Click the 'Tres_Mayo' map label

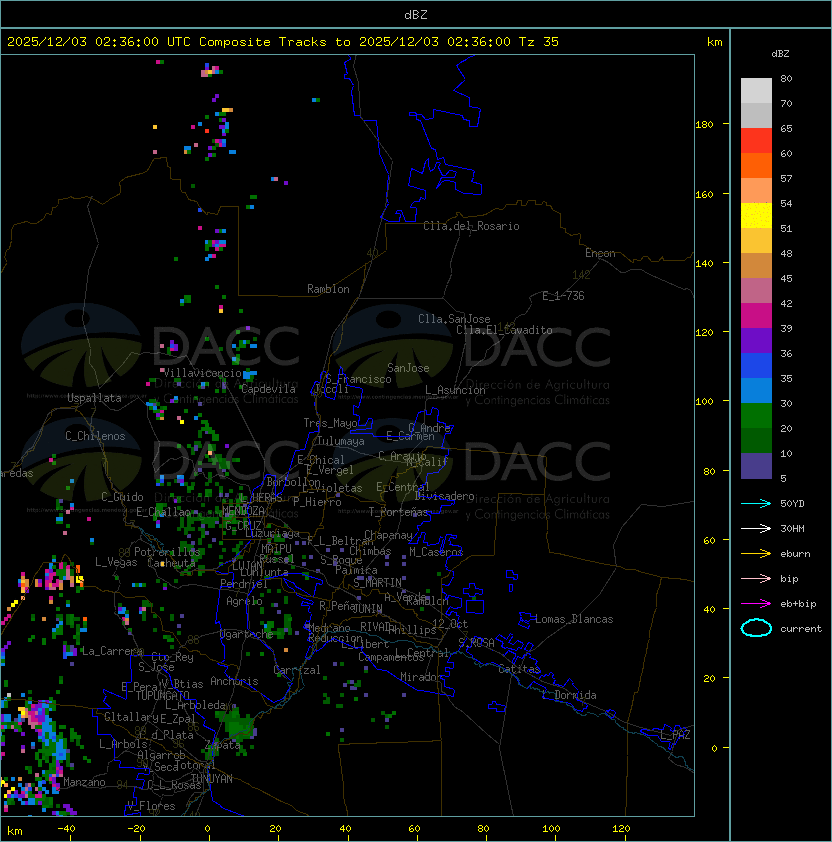(x=330, y=423)
